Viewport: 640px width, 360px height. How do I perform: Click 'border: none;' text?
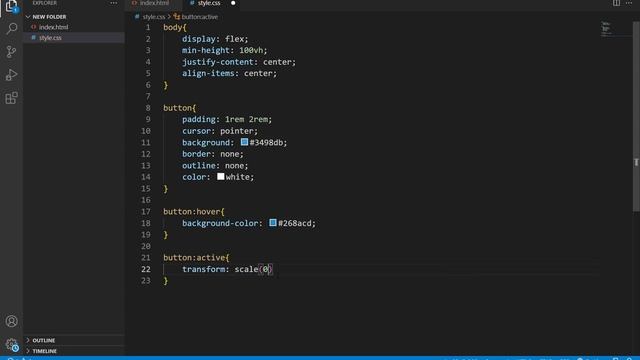pos(213,154)
